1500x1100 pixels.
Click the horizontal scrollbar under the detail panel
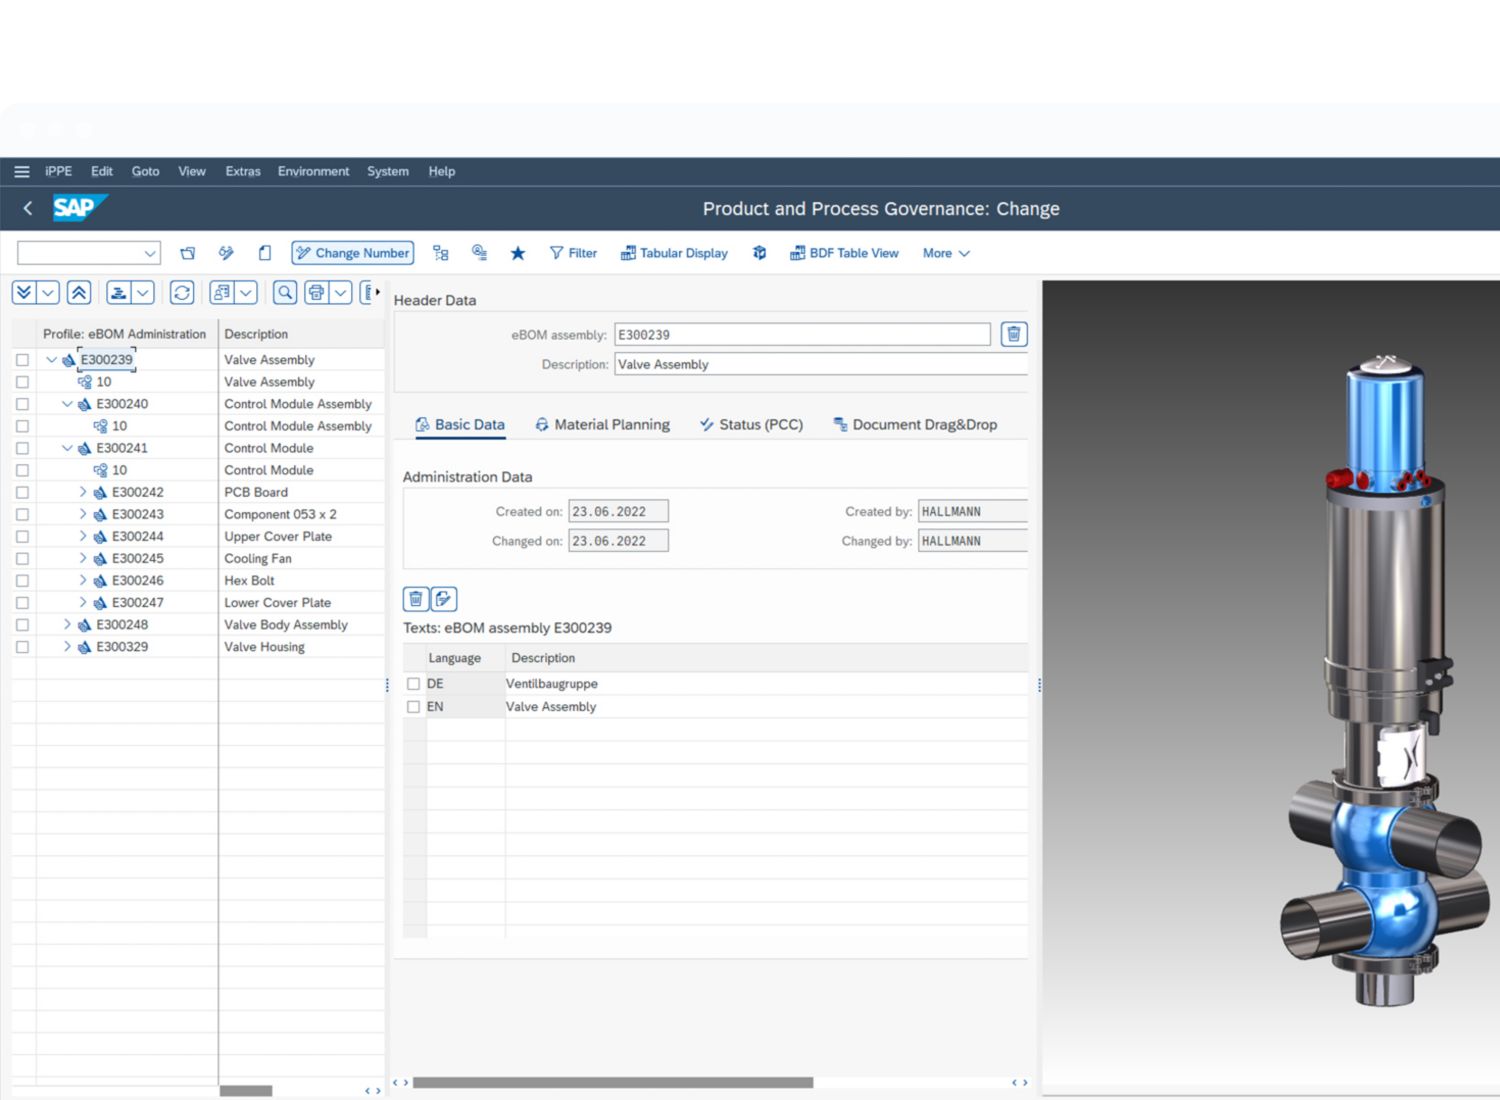point(612,1082)
